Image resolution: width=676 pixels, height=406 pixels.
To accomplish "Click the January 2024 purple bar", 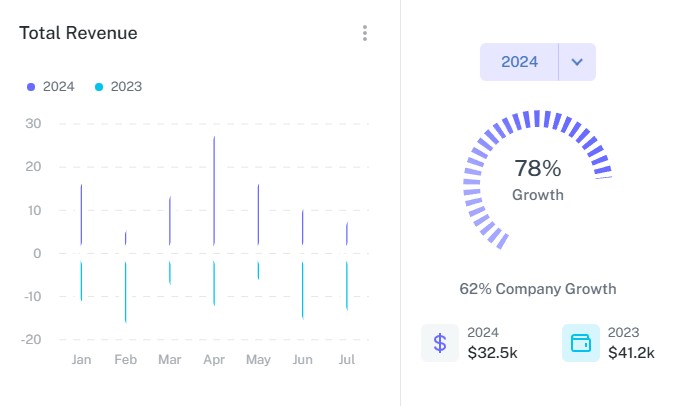I will (81, 214).
